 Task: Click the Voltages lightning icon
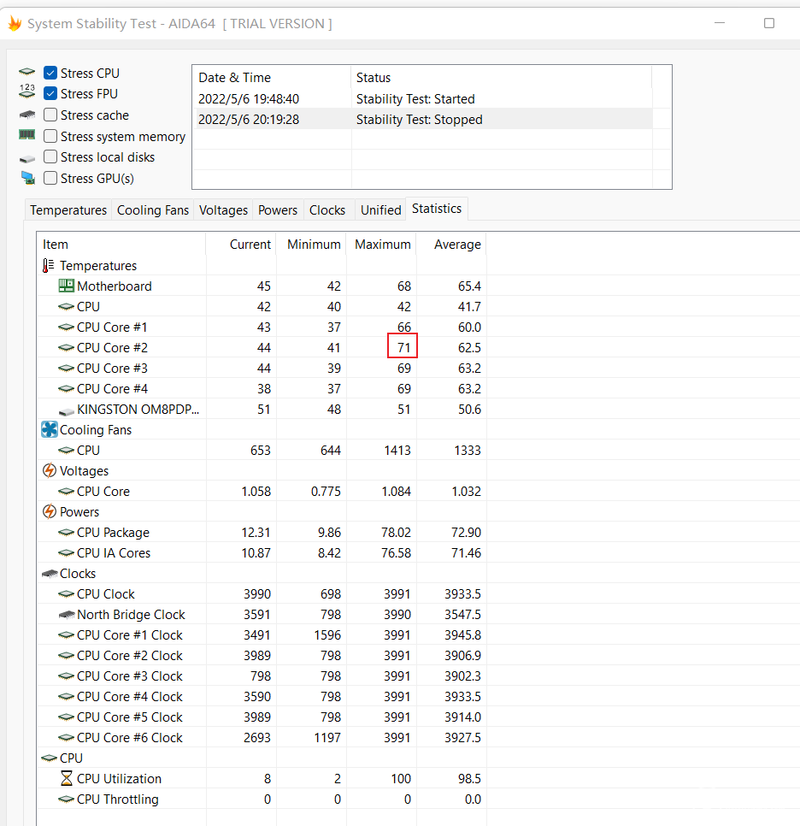point(49,470)
